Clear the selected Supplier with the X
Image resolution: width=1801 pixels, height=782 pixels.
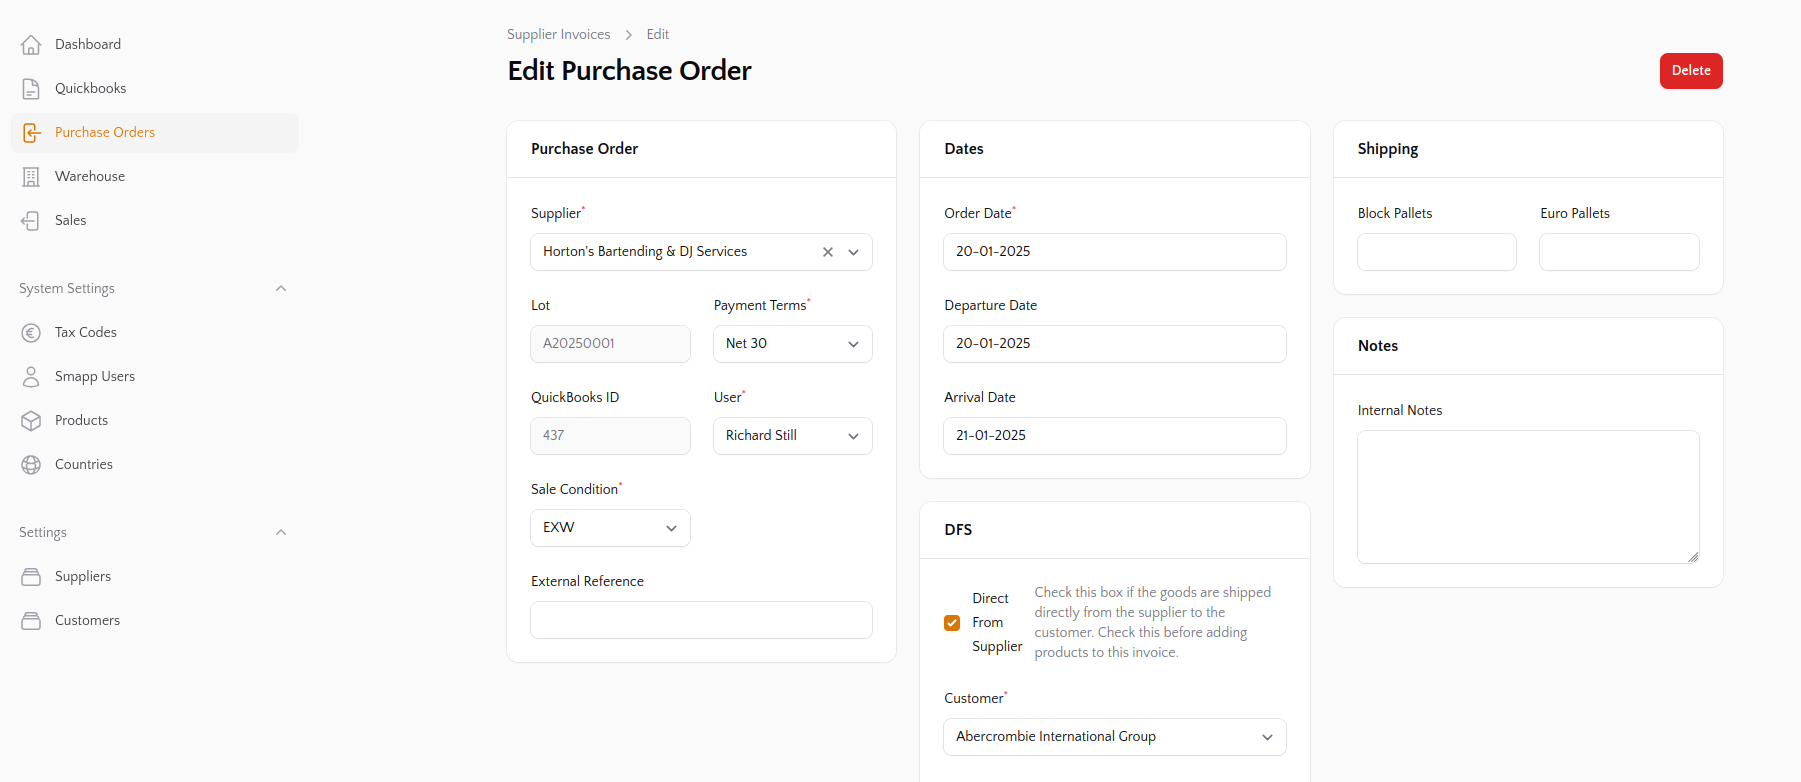828,252
